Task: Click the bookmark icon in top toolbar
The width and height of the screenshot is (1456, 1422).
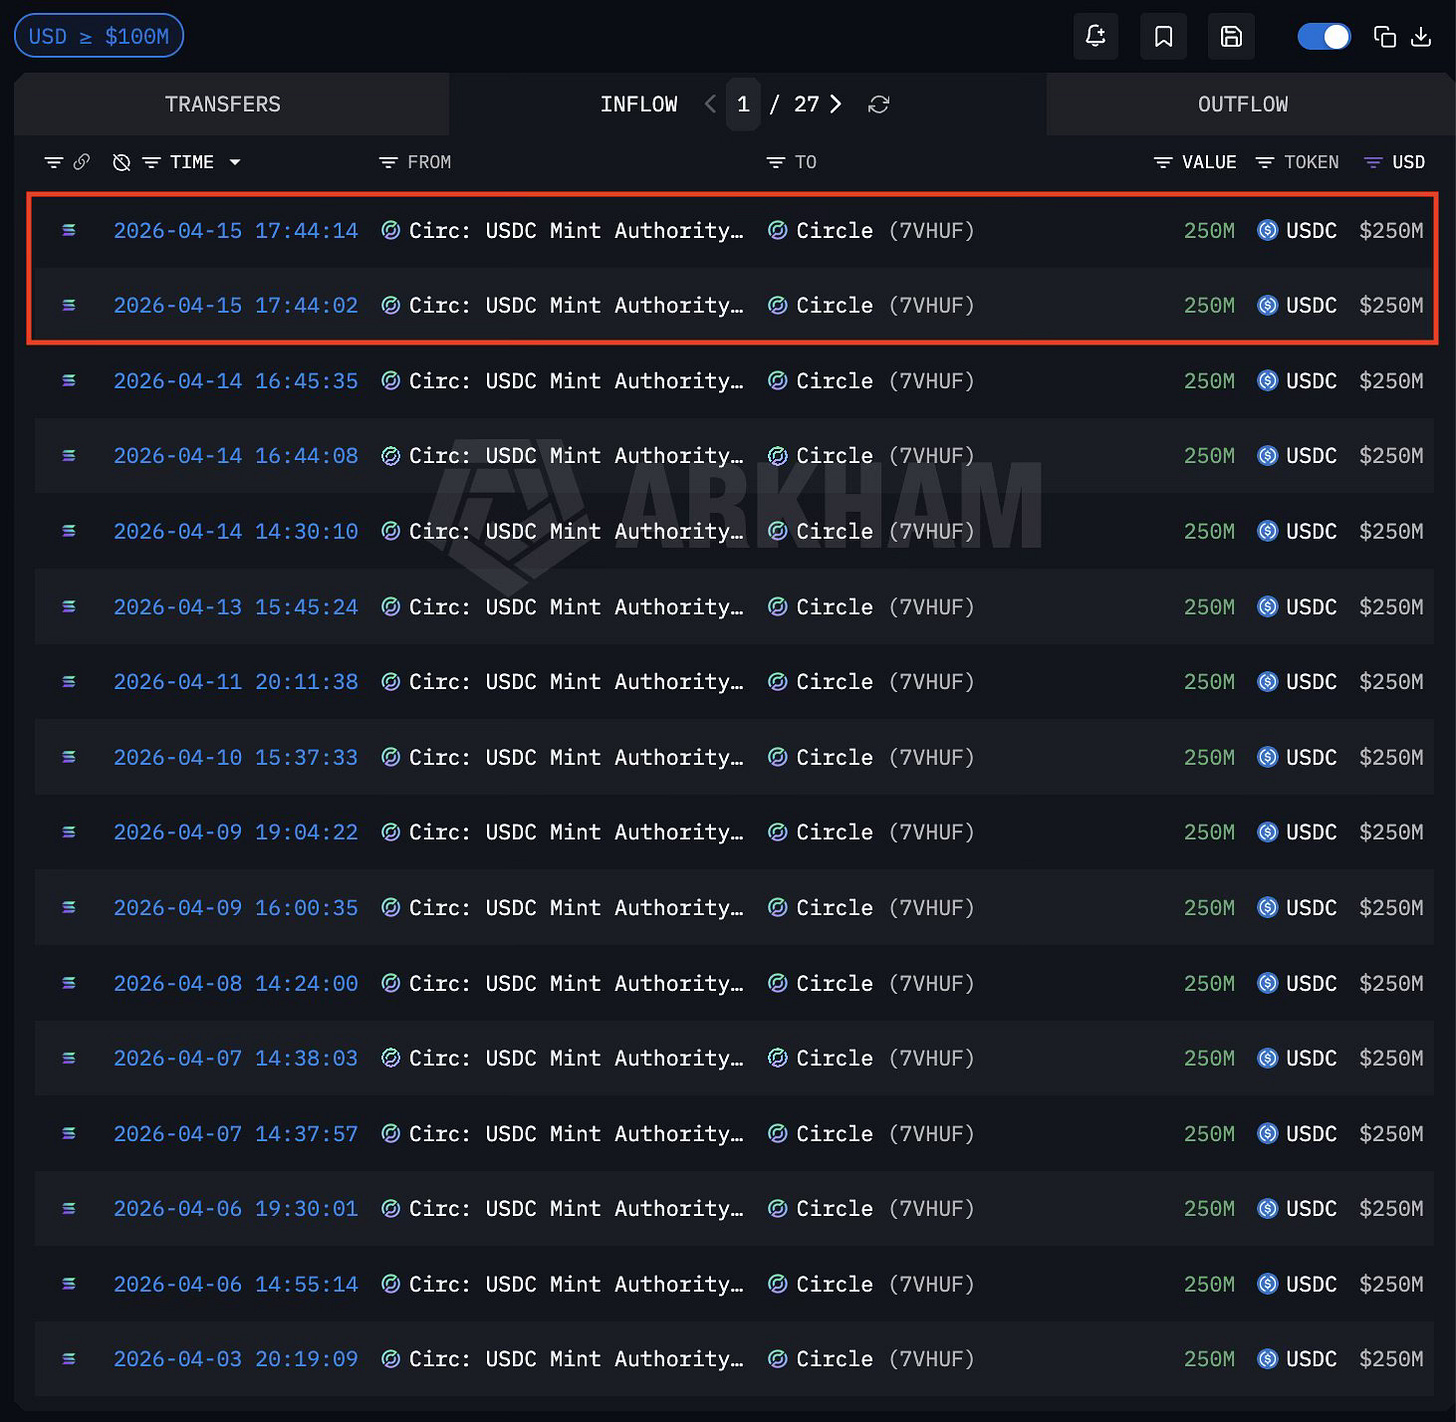Action: (1163, 37)
